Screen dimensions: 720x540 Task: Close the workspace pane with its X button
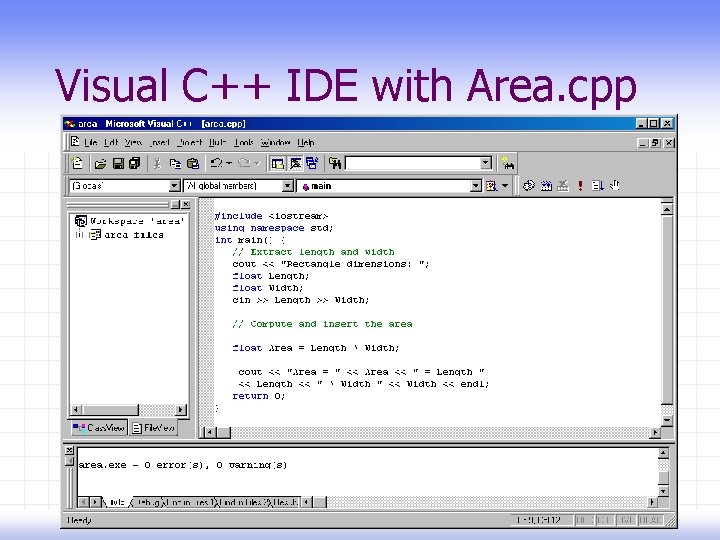(x=186, y=204)
